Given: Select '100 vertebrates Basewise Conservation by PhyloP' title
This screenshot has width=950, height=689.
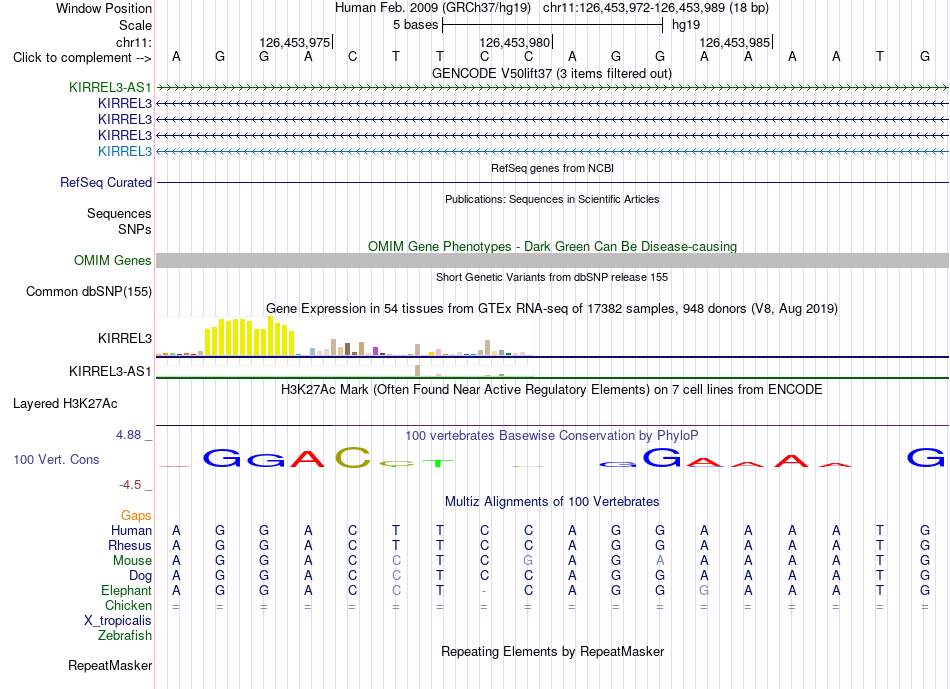Looking at the screenshot, I should point(552,435).
